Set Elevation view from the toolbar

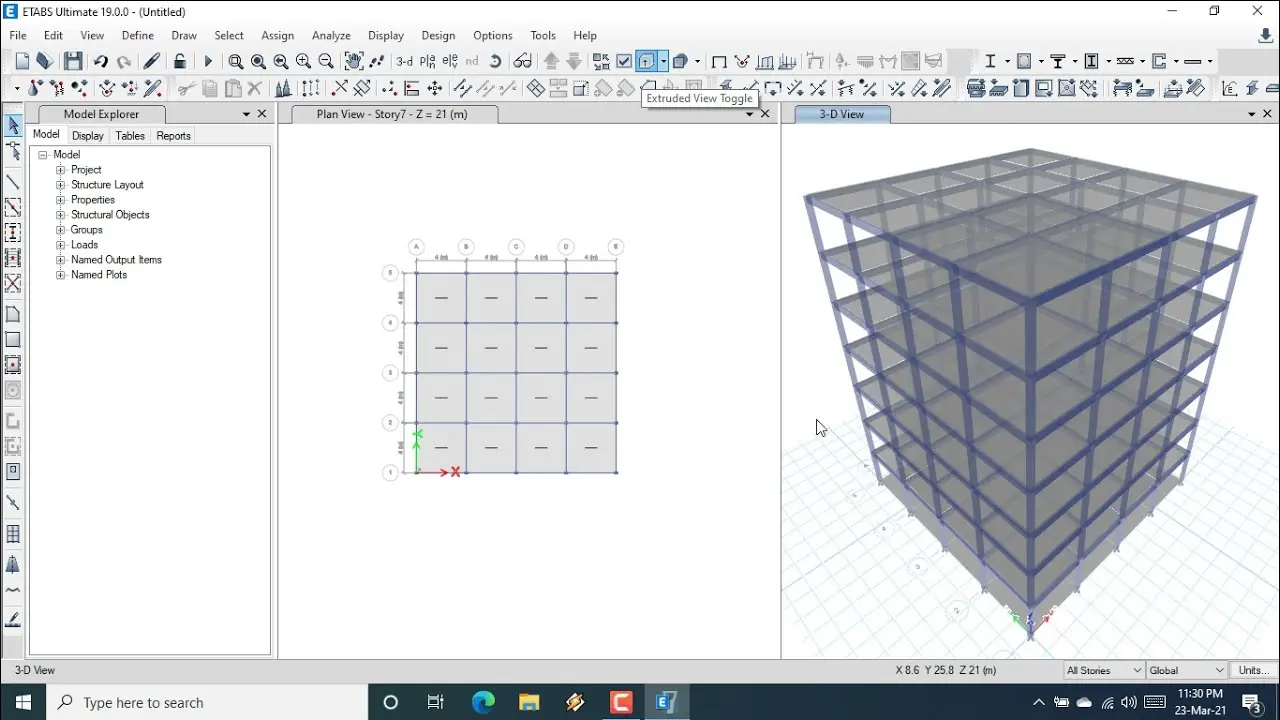(450, 62)
